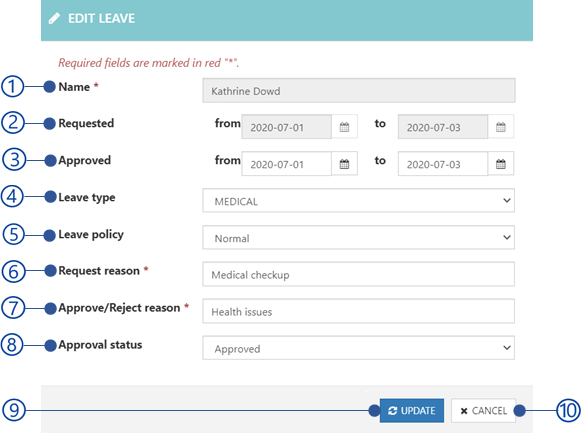
Task: Open calendar for Requested to date
Action: click(x=501, y=127)
